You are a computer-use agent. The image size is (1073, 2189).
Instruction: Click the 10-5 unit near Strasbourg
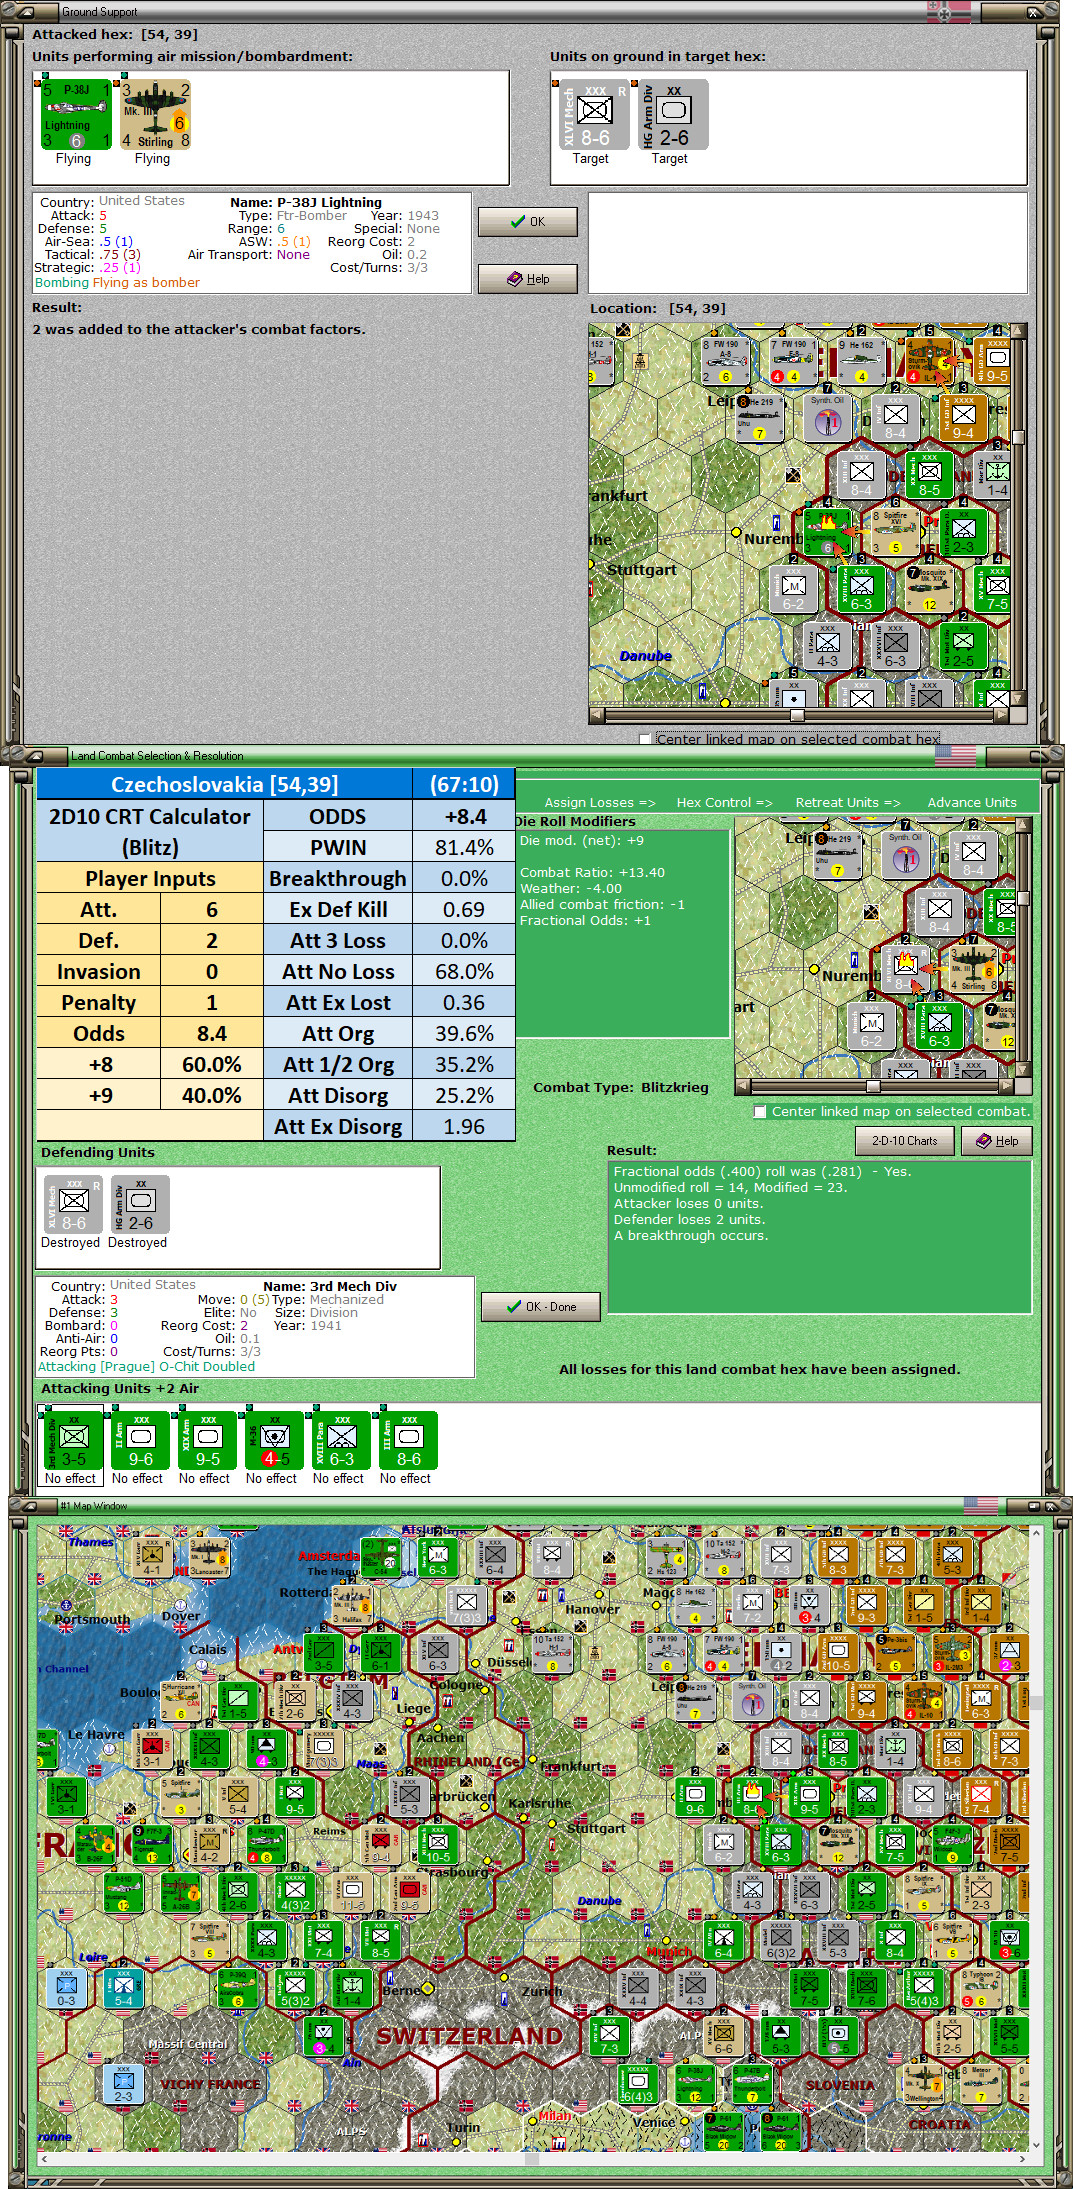pos(438,1843)
